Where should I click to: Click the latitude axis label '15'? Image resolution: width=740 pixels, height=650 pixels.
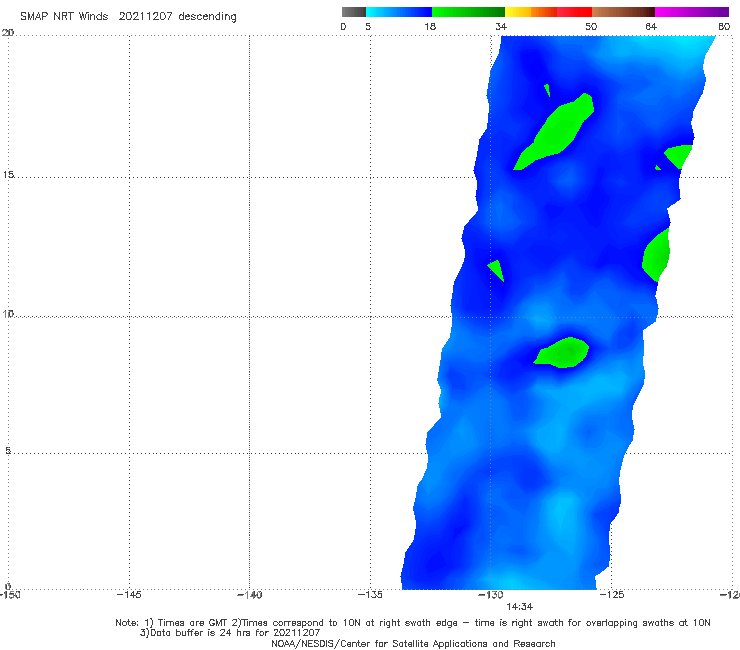pyautogui.click(x=8, y=175)
